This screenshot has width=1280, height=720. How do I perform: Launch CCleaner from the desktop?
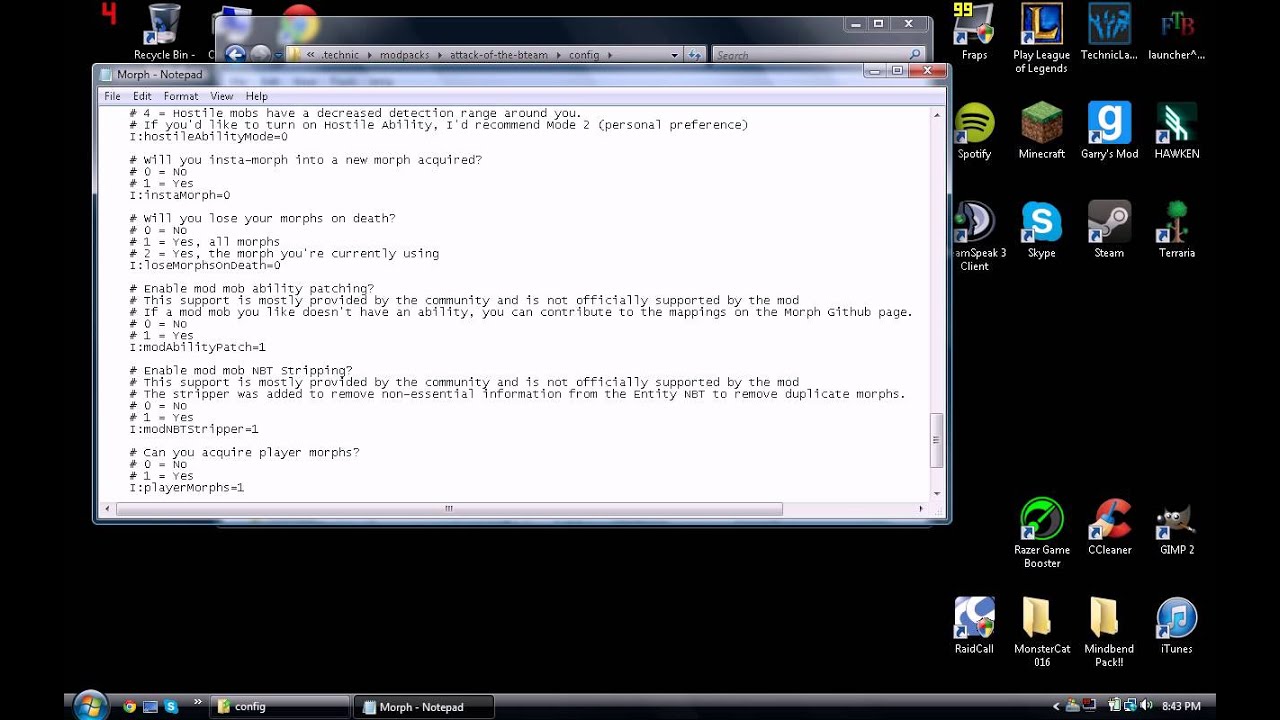(x=1109, y=527)
